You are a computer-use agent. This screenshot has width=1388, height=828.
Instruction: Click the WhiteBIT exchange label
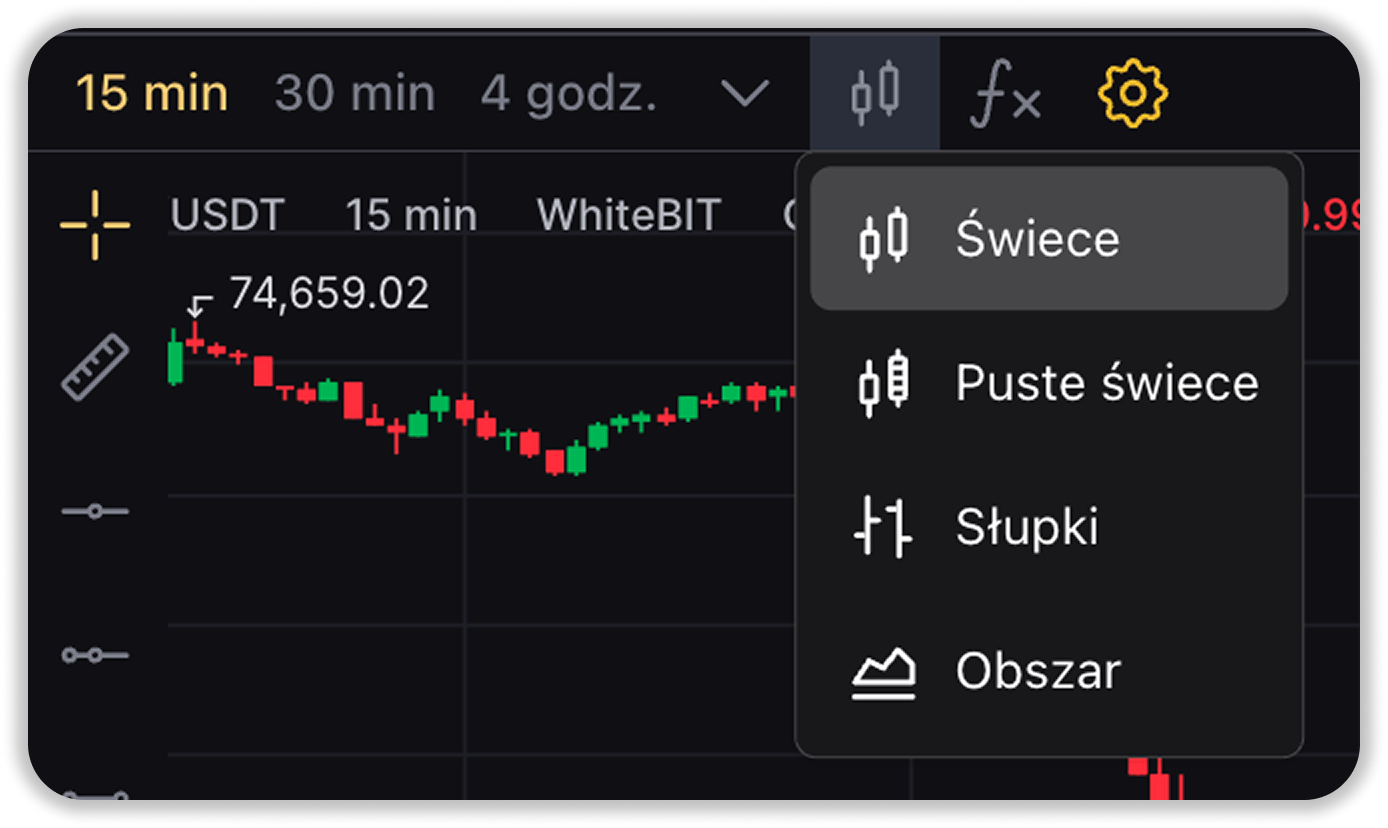(628, 215)
